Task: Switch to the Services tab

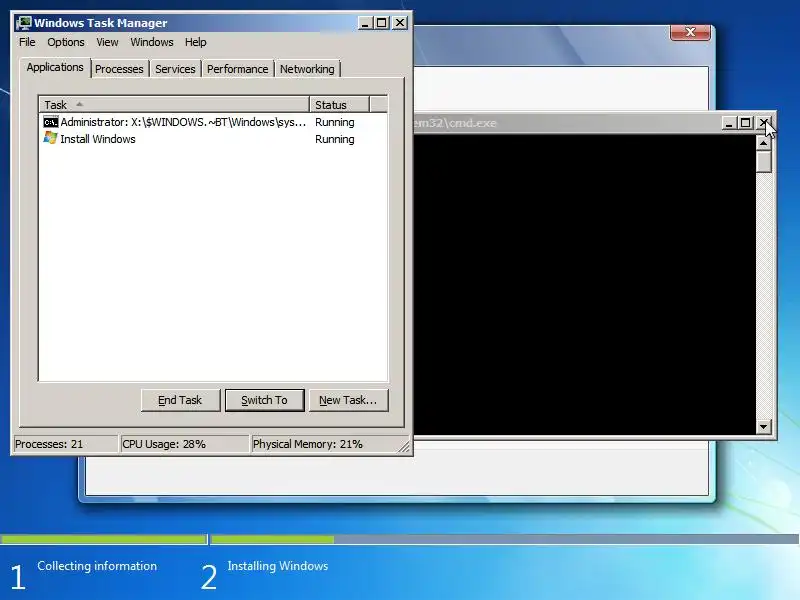Action: 175,69
